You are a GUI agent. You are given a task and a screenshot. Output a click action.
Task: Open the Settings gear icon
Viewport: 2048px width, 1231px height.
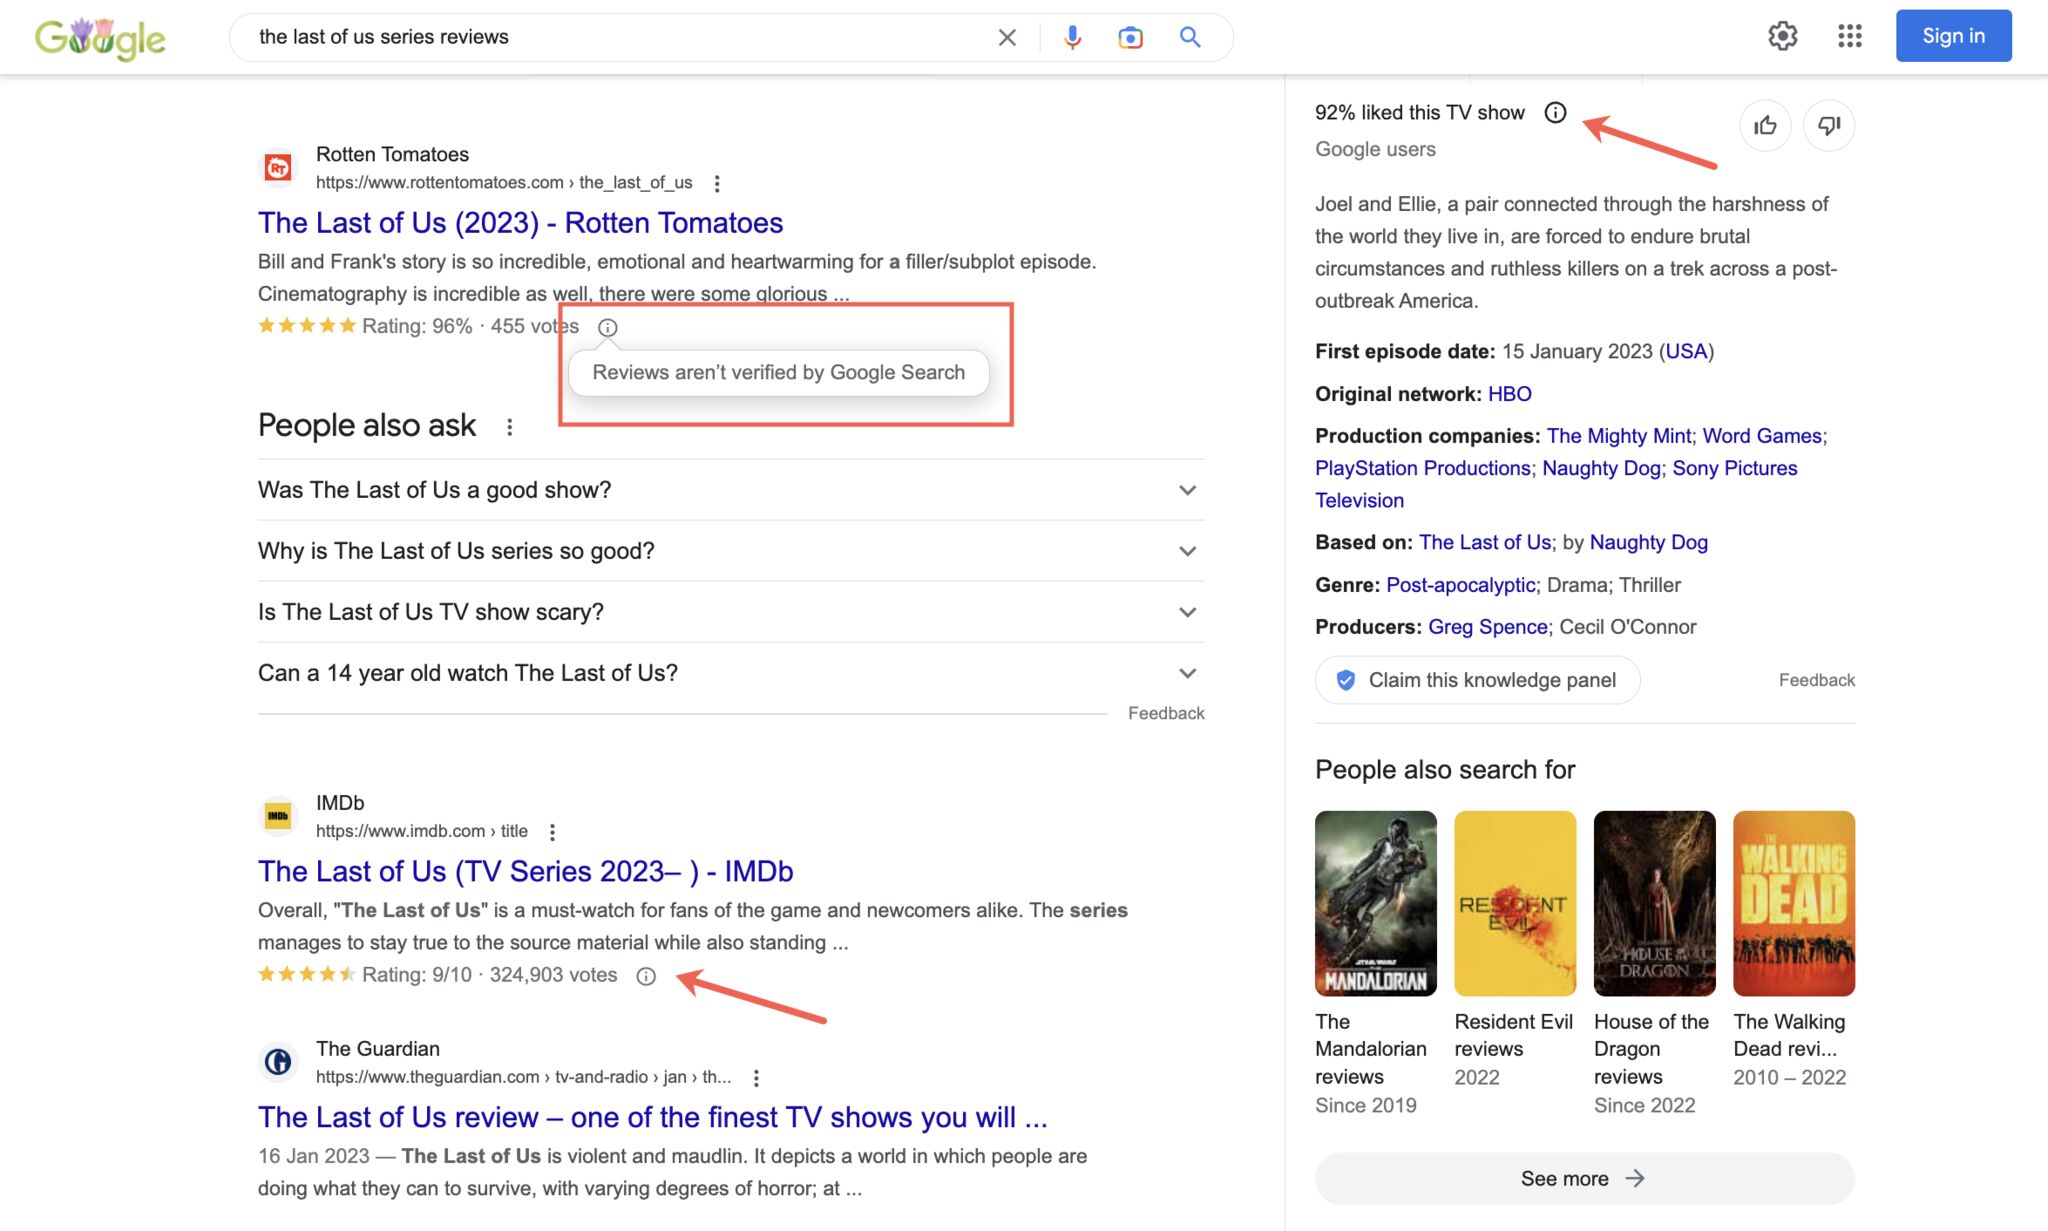click(x=1782, y=36)
